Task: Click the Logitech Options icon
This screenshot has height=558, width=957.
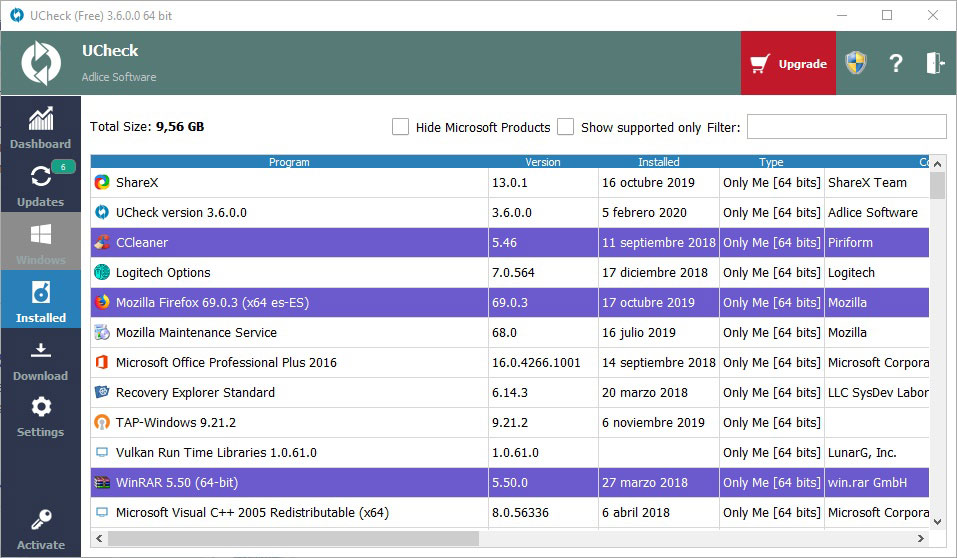Action: point(102,272)
